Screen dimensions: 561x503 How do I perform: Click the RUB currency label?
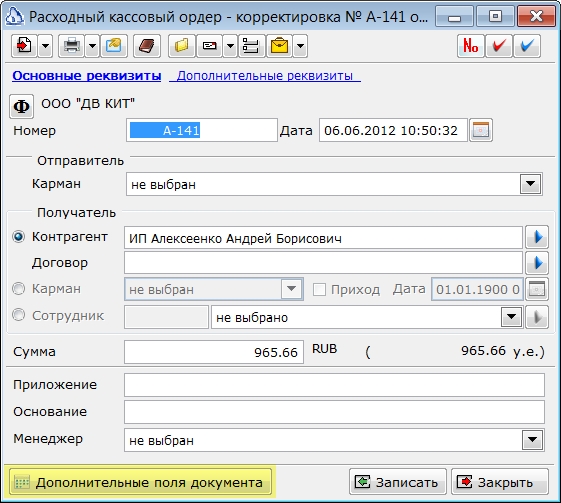click(325, 349)
